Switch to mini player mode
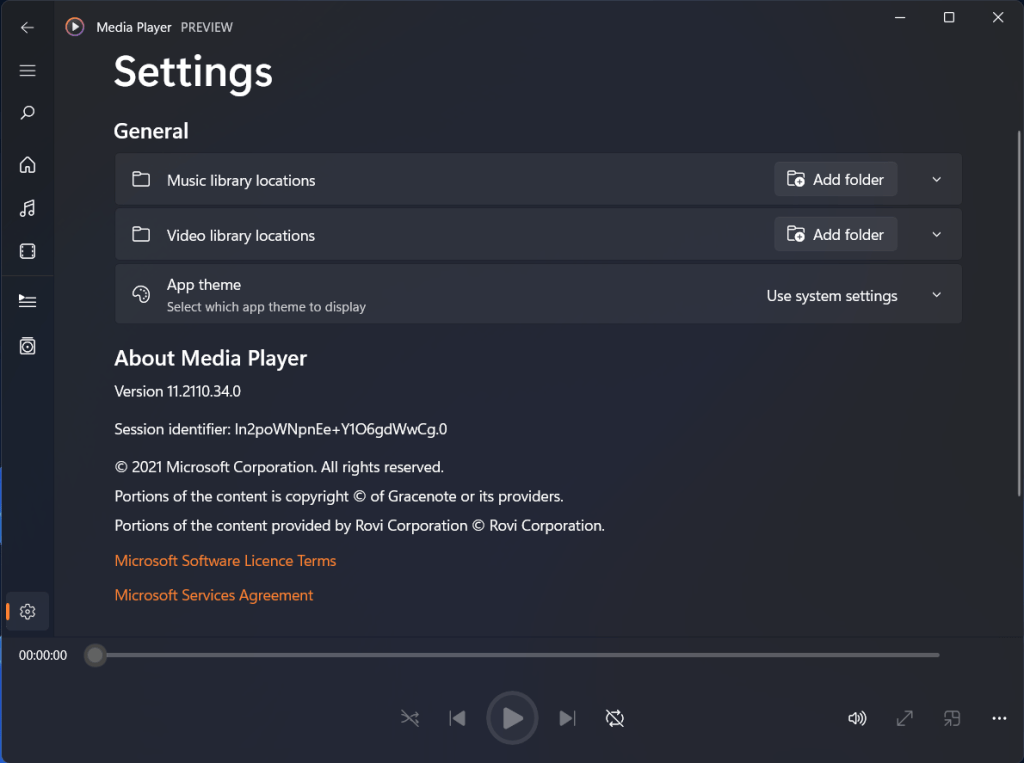Screen dimensions: 1024x763 click(951, 718)
